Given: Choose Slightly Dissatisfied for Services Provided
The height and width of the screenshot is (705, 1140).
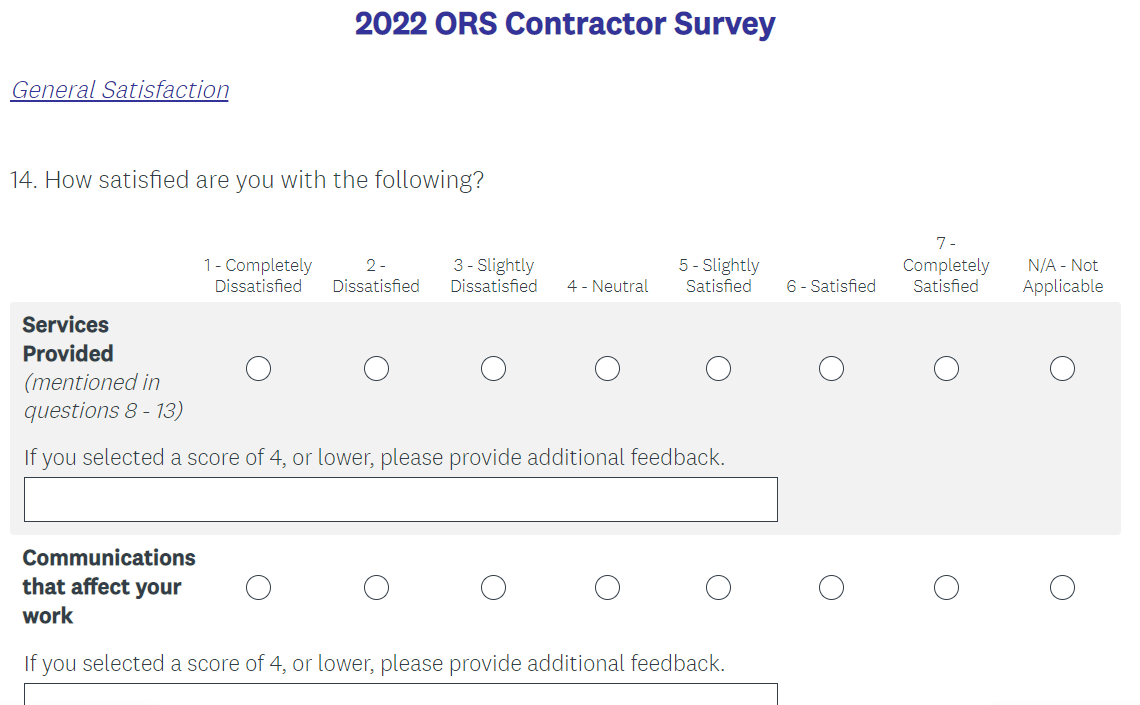Looking at the screenshot, I should click(x=493, y=369).
